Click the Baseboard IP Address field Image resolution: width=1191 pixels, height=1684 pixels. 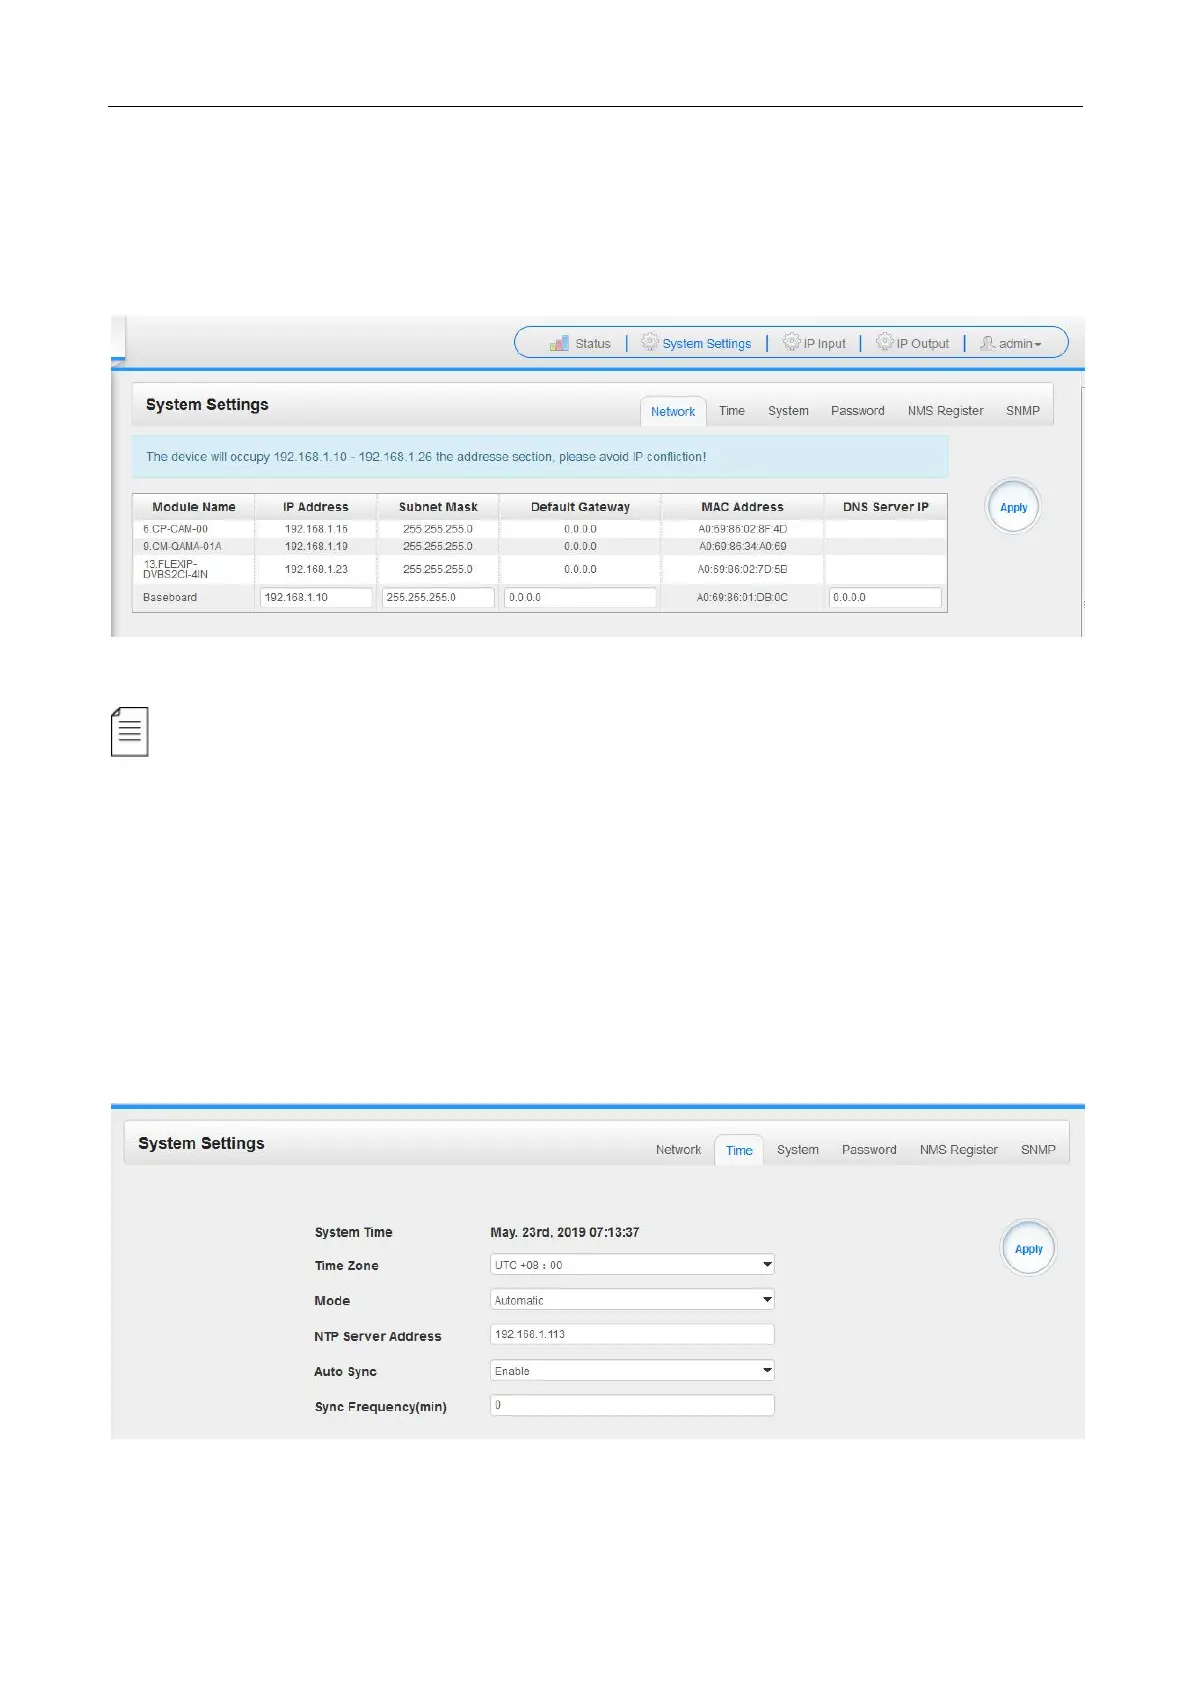click(316, 597)
